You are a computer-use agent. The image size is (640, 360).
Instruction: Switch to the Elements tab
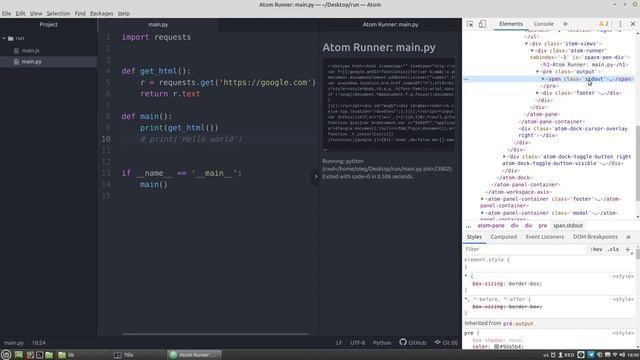click(511, 24)
